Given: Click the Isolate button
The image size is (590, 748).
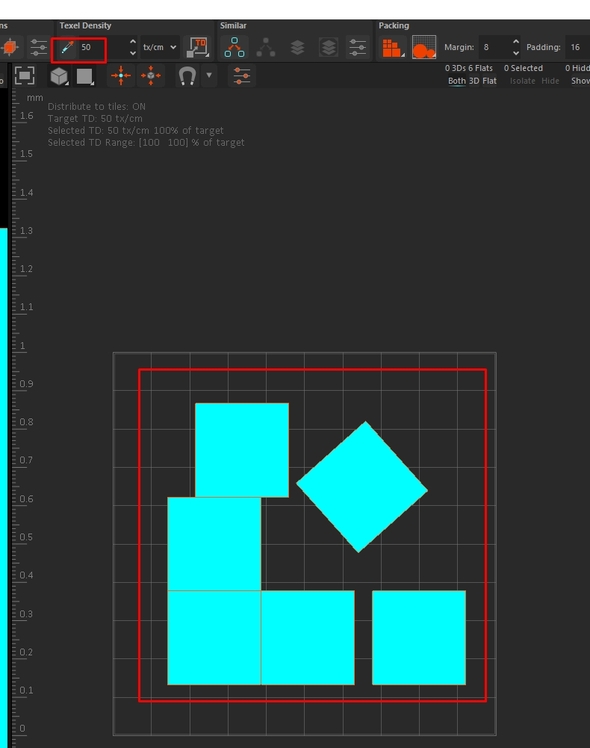Looking at the screenshot, I should click(x=522, y=81).
